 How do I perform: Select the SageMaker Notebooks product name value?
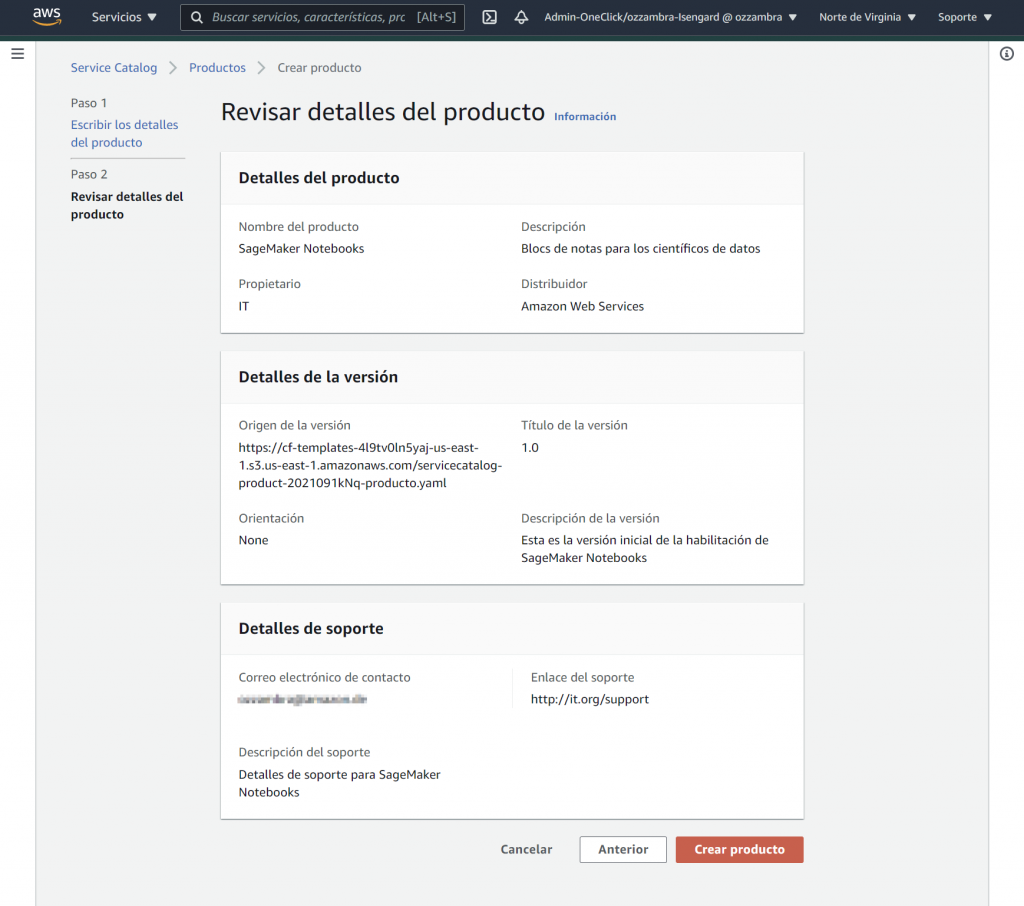click(x=301, y=248)
